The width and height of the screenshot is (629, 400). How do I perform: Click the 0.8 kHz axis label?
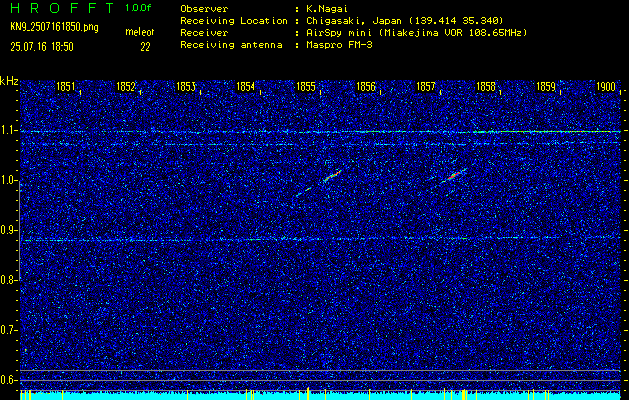pos(7,280)
